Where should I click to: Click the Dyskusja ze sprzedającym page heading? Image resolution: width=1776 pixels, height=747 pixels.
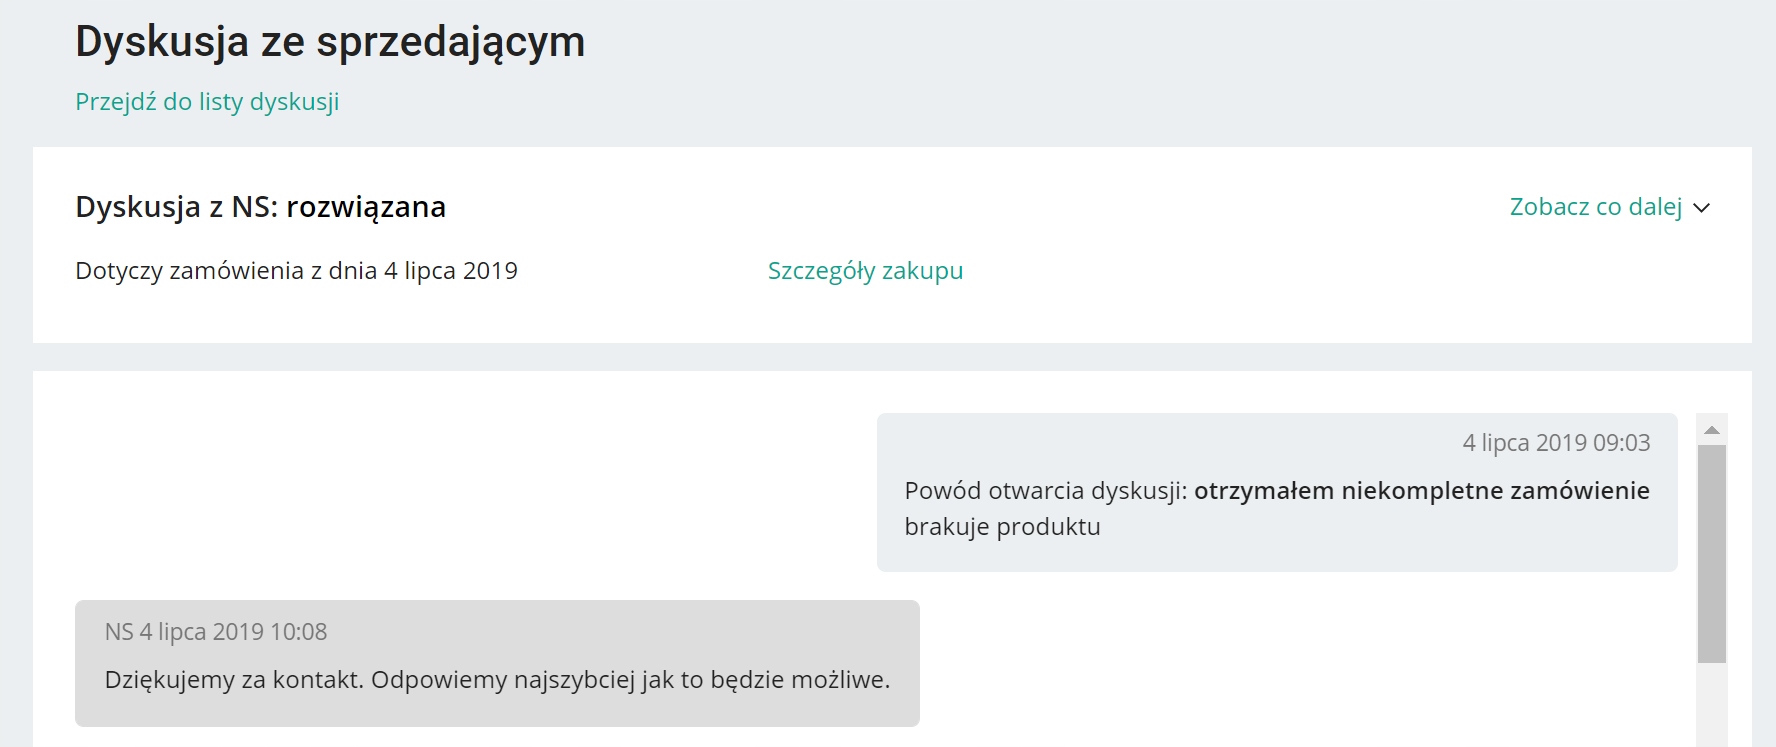click(x=330, y=42)
